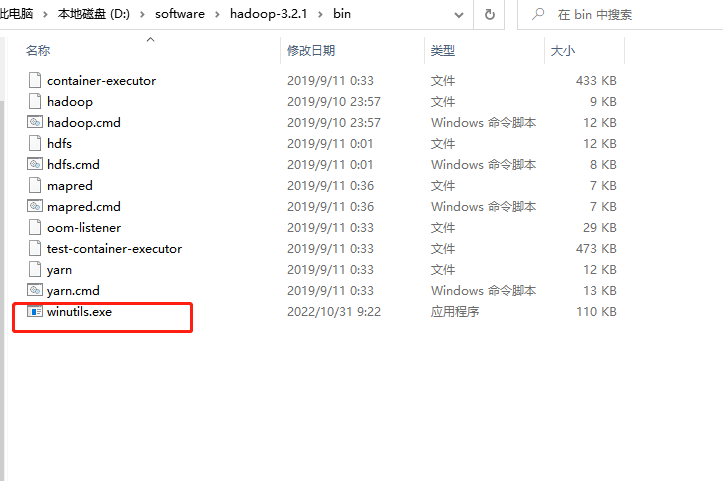This screenshot has width=723, height=481.
Task: Click the 433 KB size value
Action: pos(596,81)
